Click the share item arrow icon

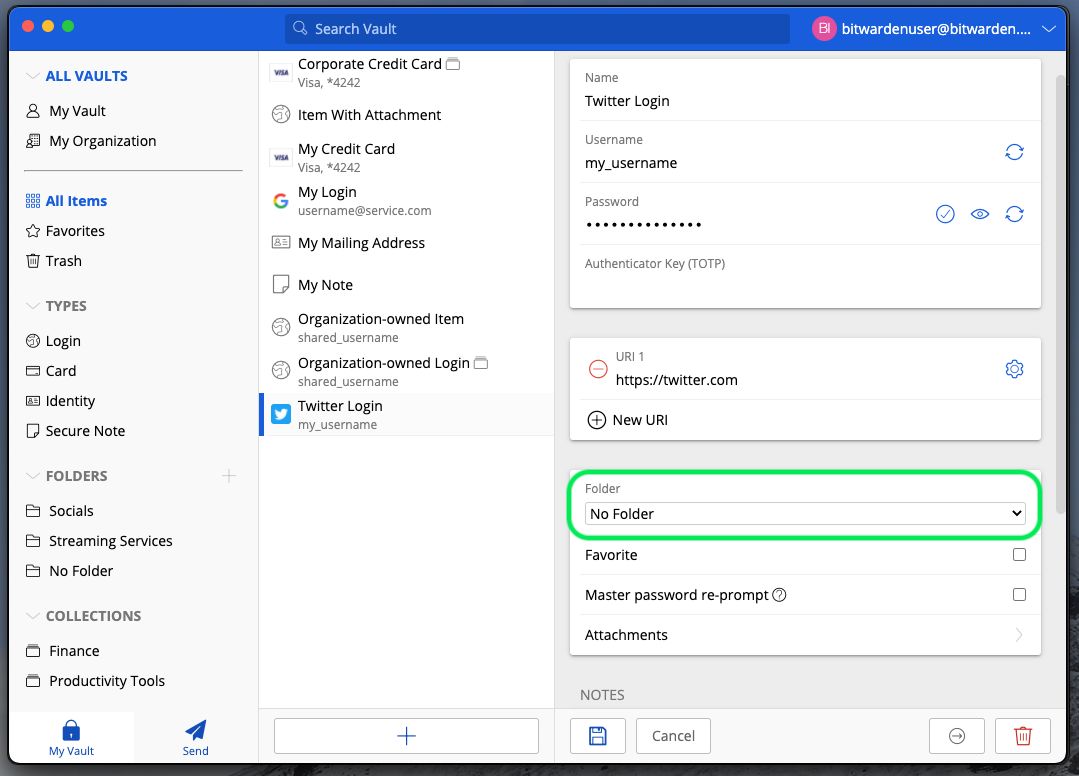pyautogui.click(x=957, y=736)
